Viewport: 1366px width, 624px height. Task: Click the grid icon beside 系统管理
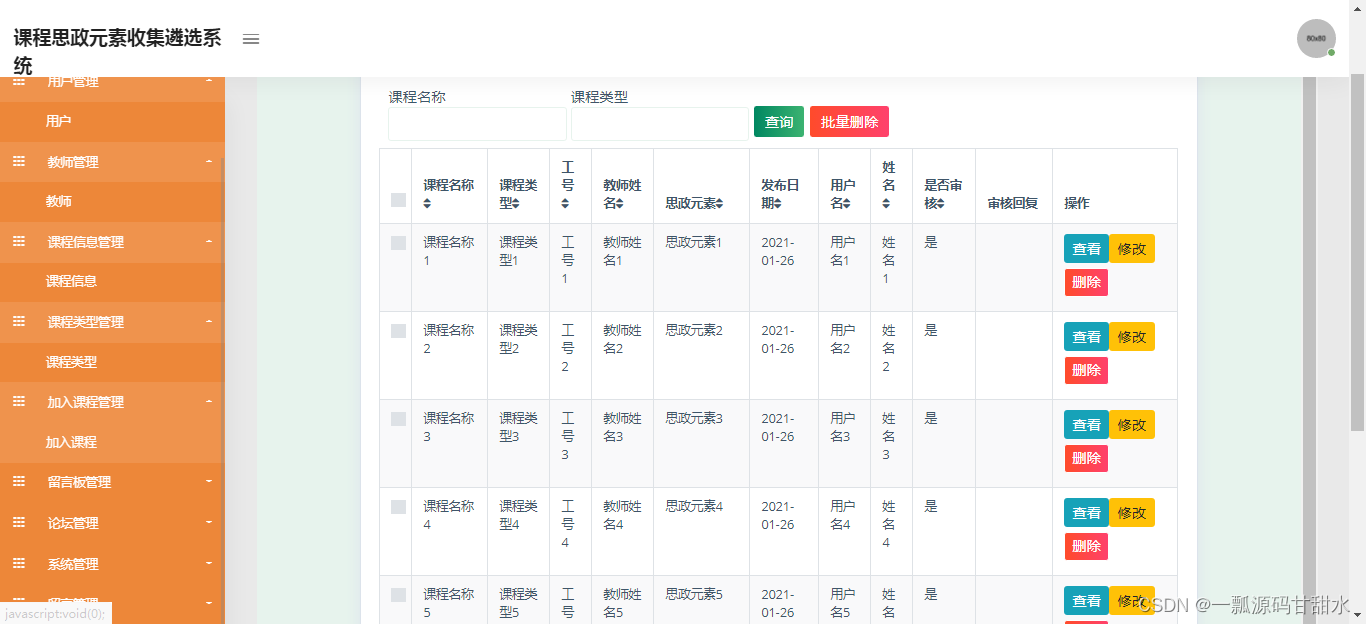pyautogui.click(x=17, y=563)
